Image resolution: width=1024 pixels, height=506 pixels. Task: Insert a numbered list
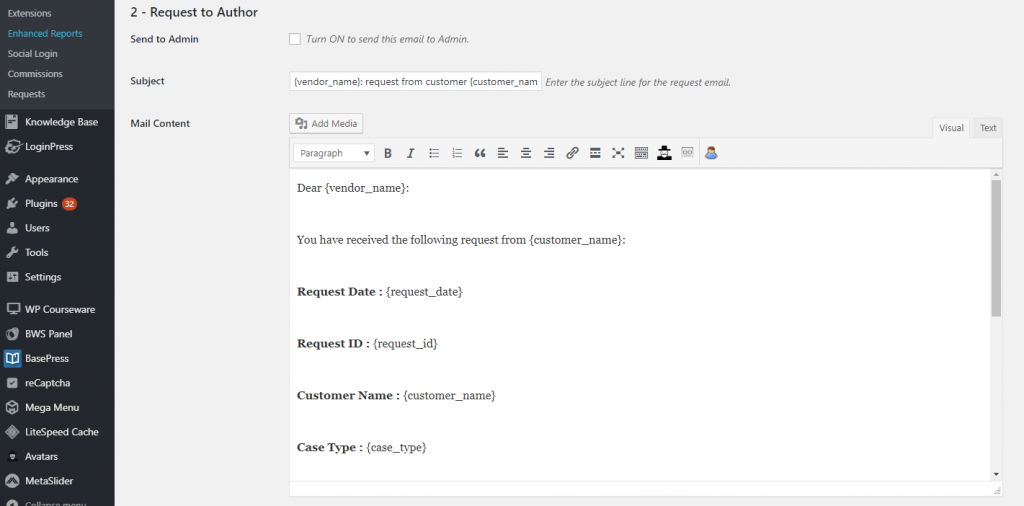(457, 153)
